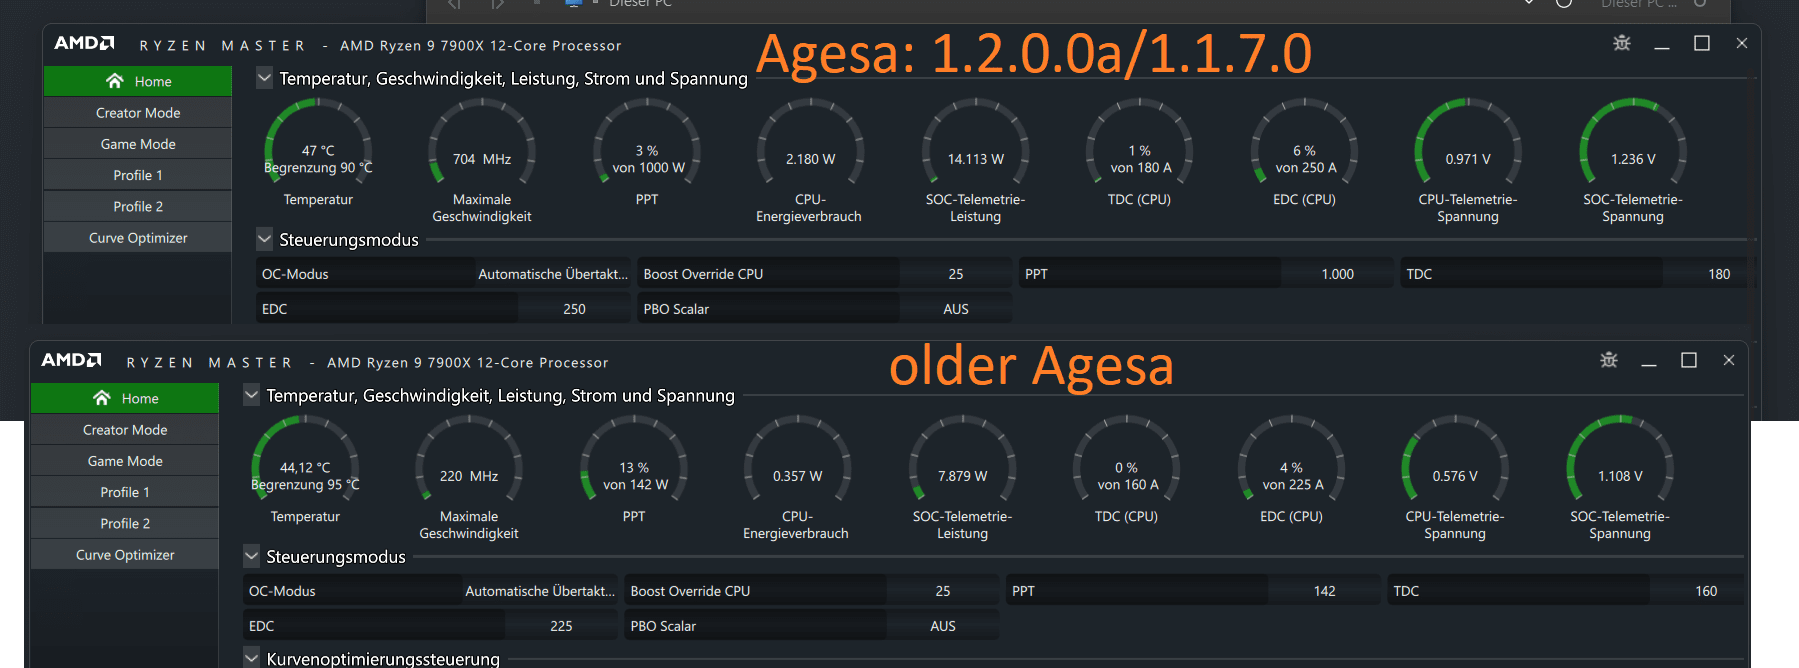Collapse the Steuerungsmodus section in the lower window
Viewport: 1799px width, 668px height.
pyautogui.click(x=252, y=556)
